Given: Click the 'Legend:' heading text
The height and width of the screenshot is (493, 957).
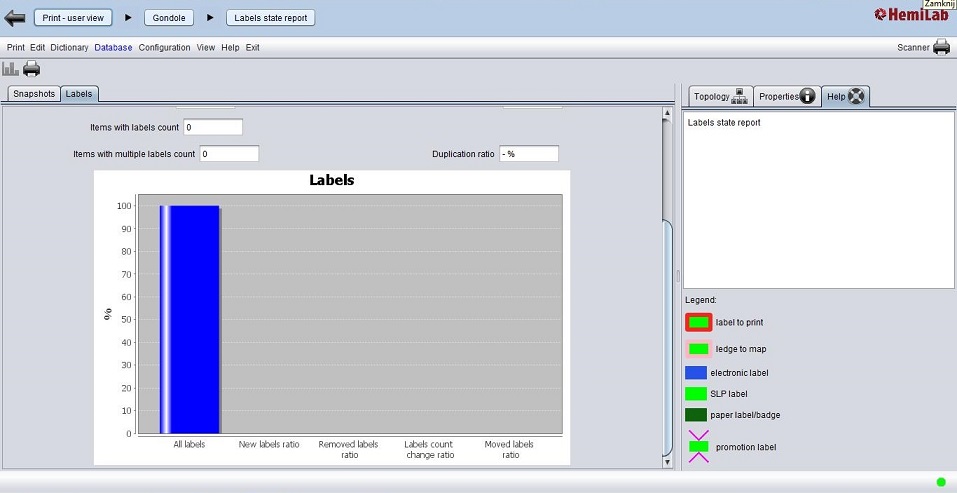Looking at the screenshot, I should click(701, 300).
